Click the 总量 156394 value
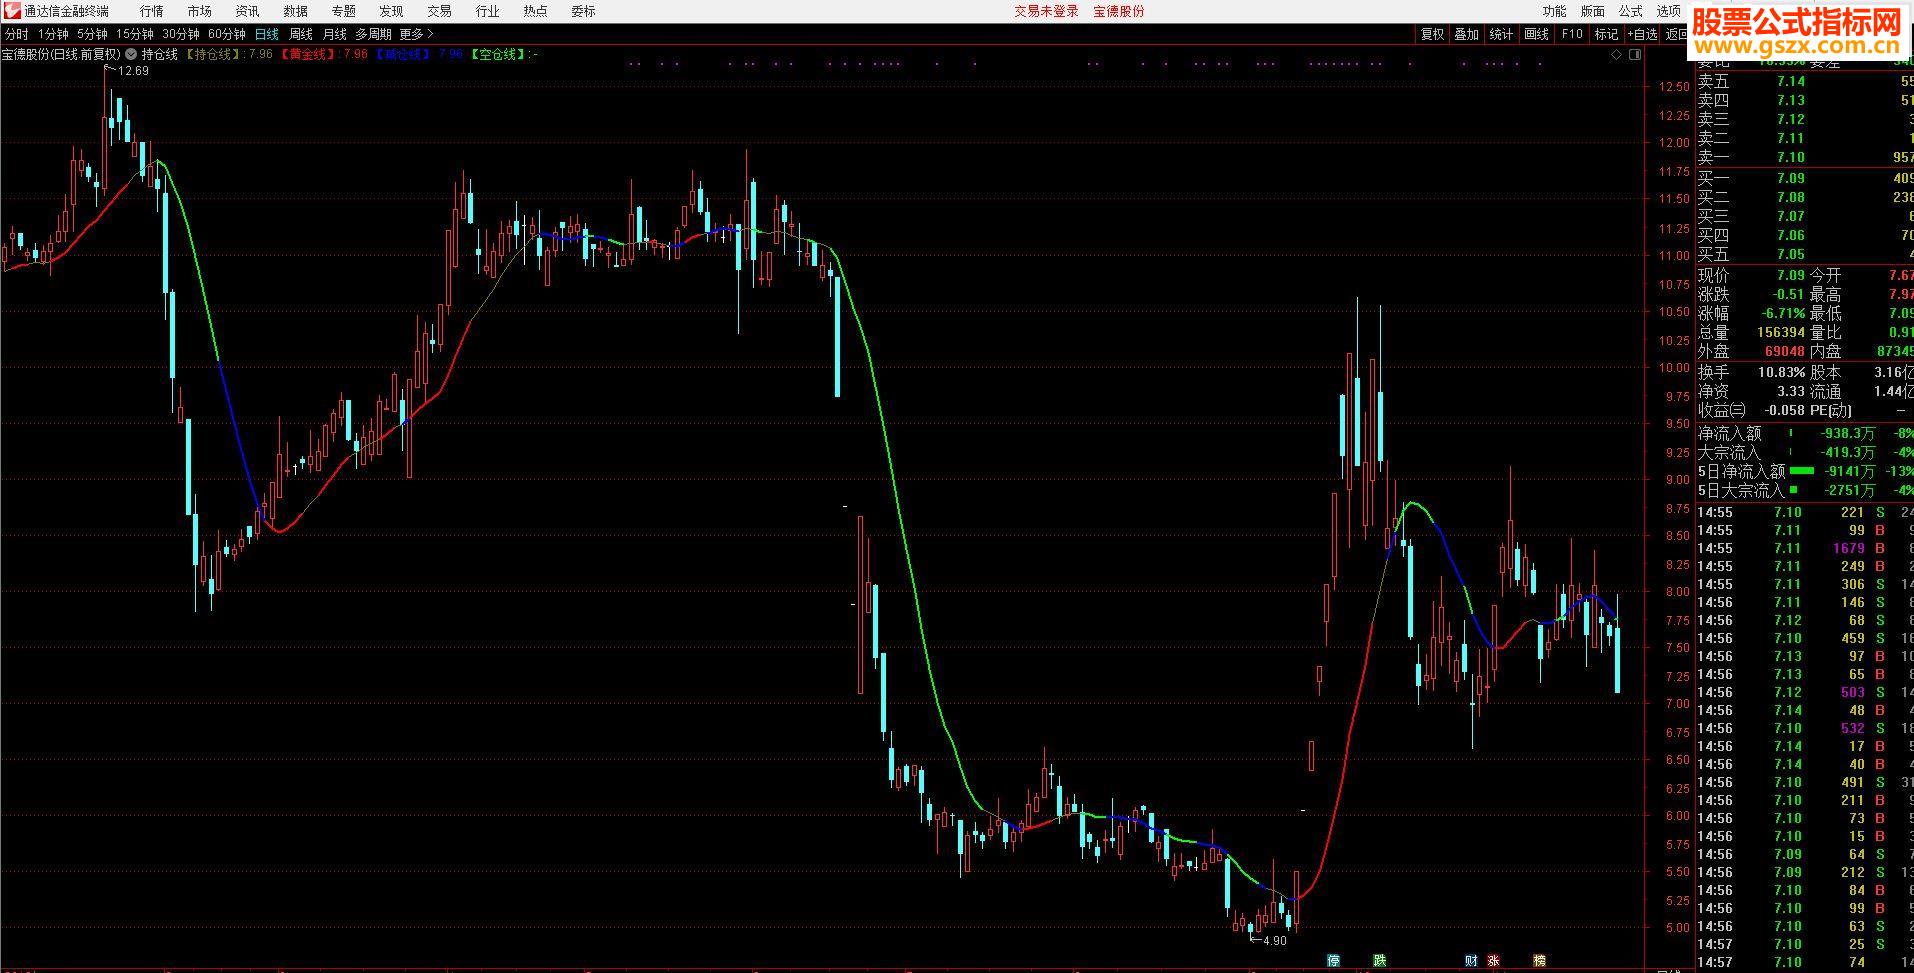The width and height of the screenshot is (1914, 973). point(1780,332)
